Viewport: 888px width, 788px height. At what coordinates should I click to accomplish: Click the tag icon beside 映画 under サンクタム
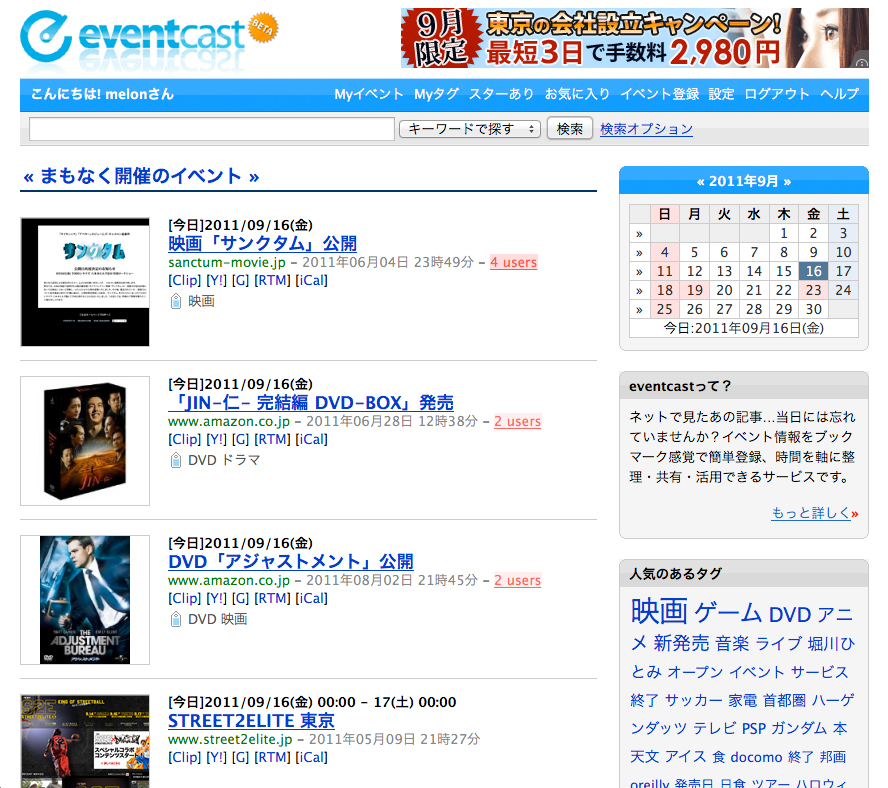[x=176, y=301]
